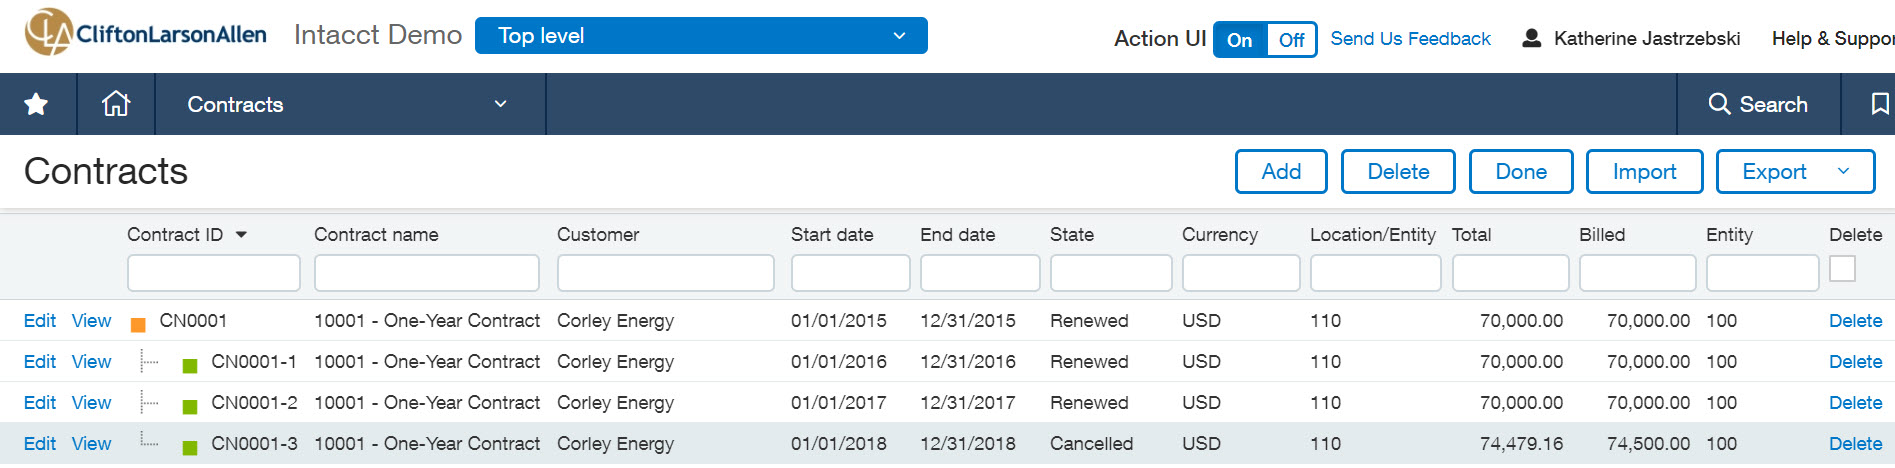
Task: Turn Action UI On
Action: (x=1240, y=40)
